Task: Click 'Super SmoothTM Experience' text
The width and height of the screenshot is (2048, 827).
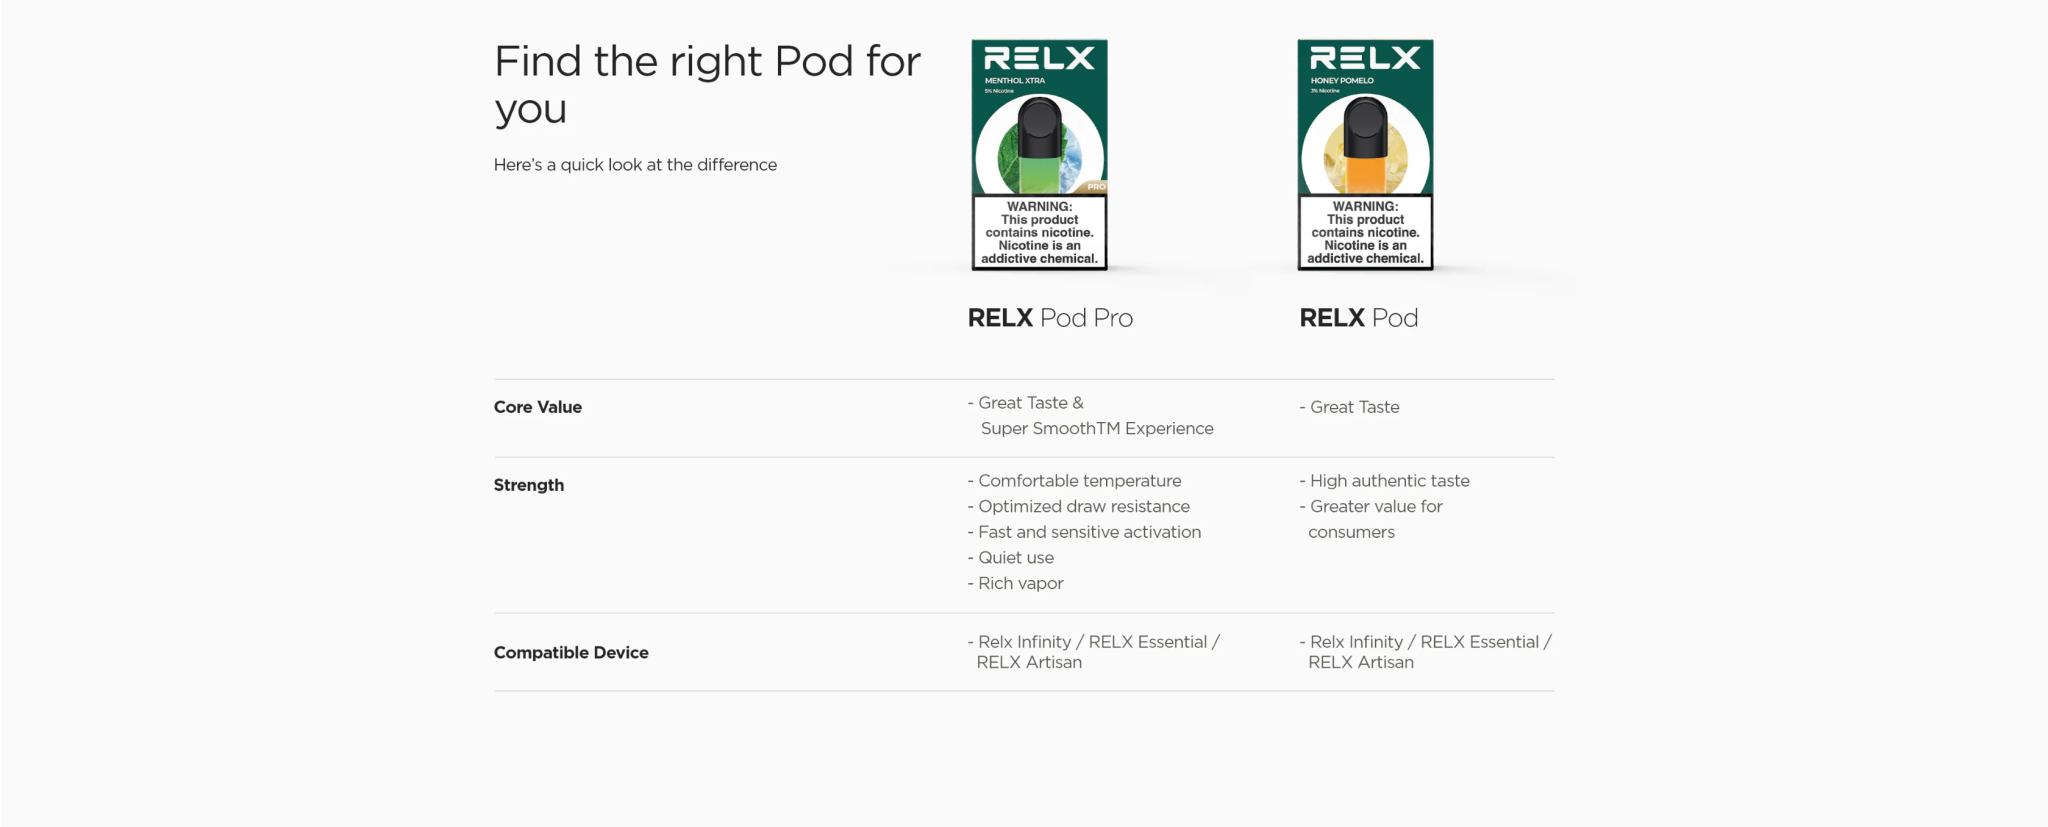Action: pos(1097,428)
